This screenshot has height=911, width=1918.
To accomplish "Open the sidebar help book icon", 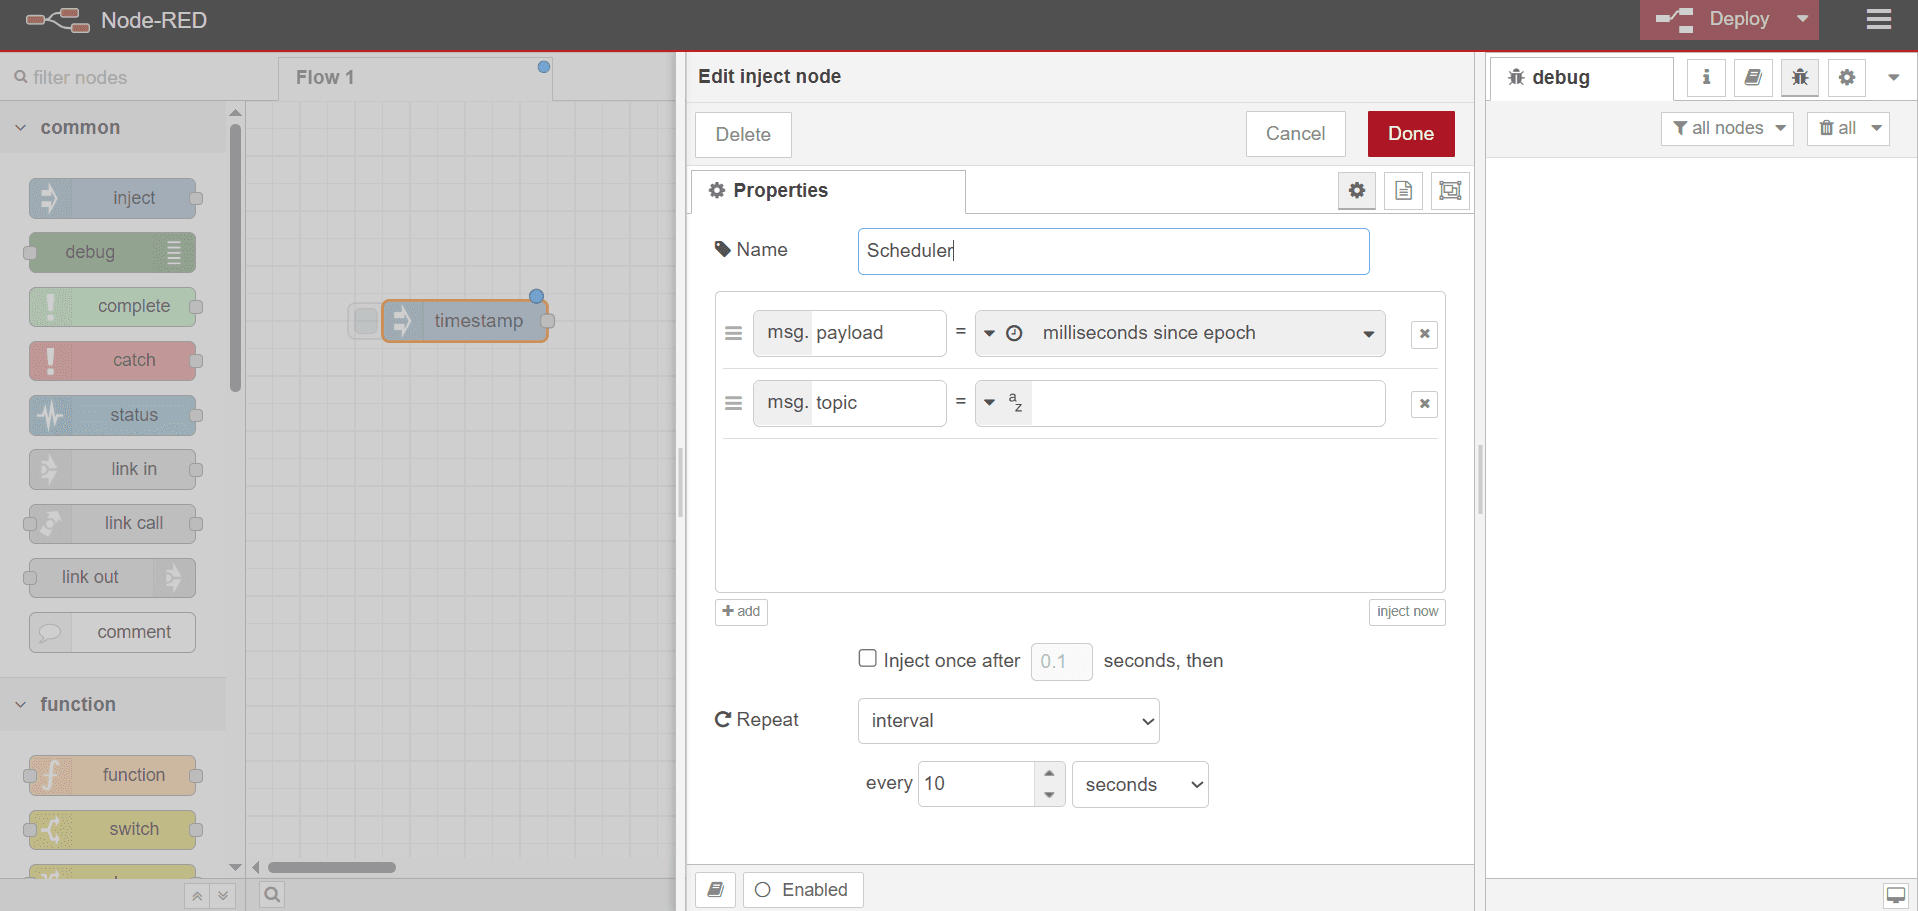I will pos(1753,77).
